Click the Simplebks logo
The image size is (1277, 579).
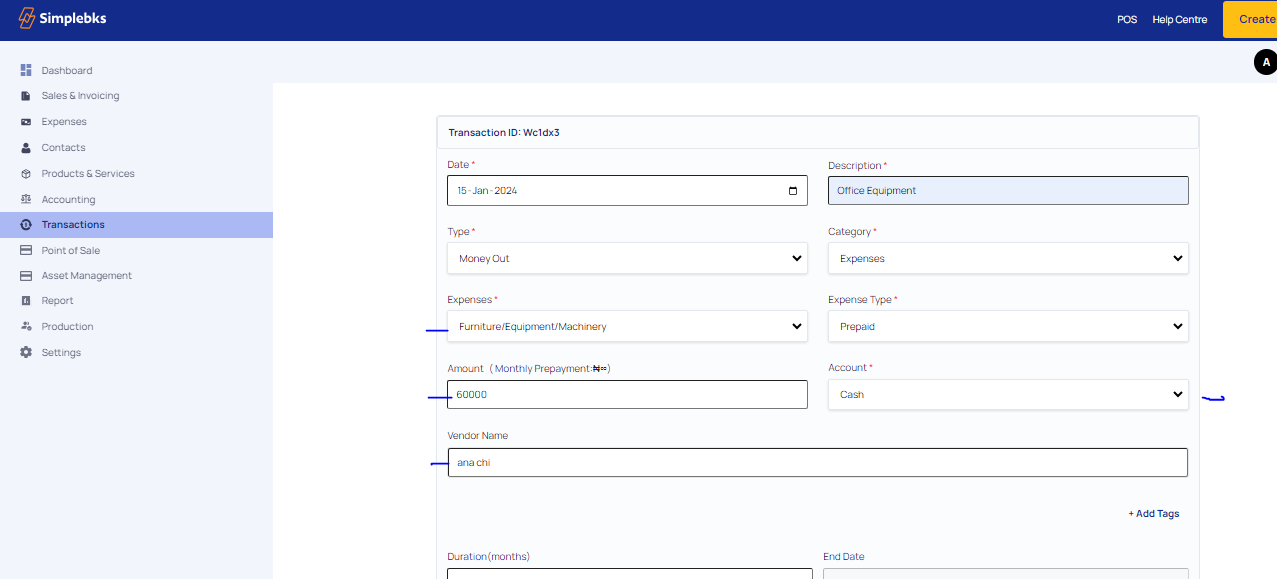coord(62,19)
